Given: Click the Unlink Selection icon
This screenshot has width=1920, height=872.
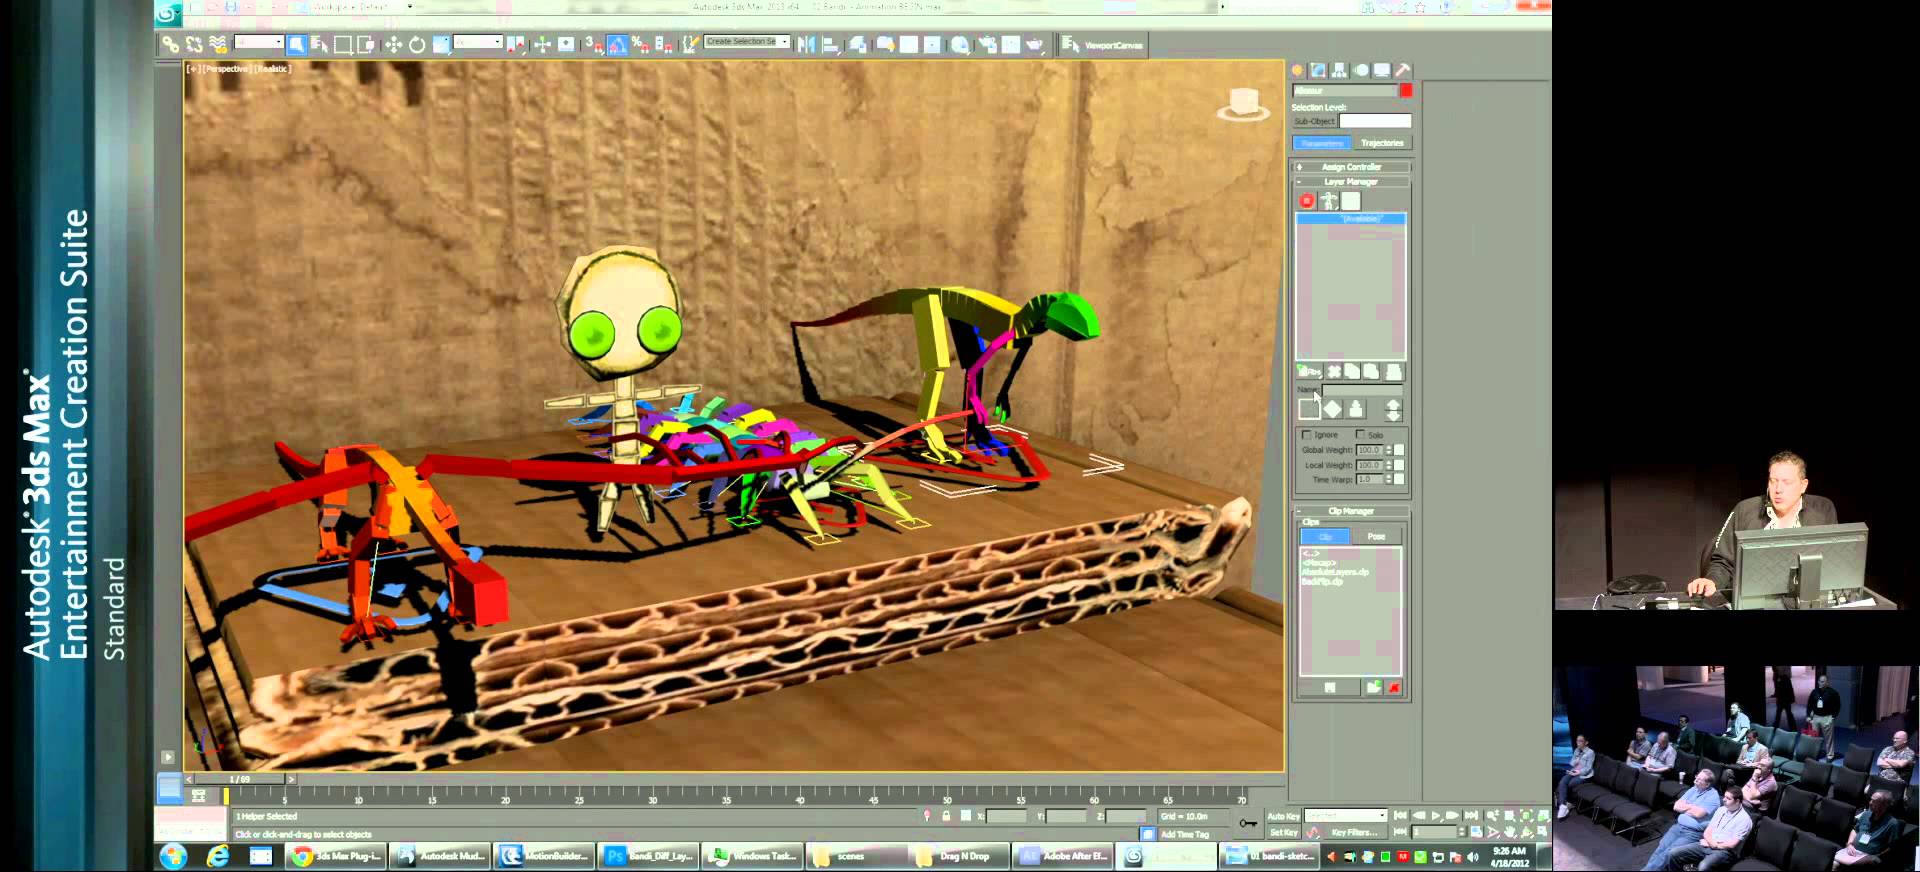Looking at the screenshot, I should click(x=194, y=44).
